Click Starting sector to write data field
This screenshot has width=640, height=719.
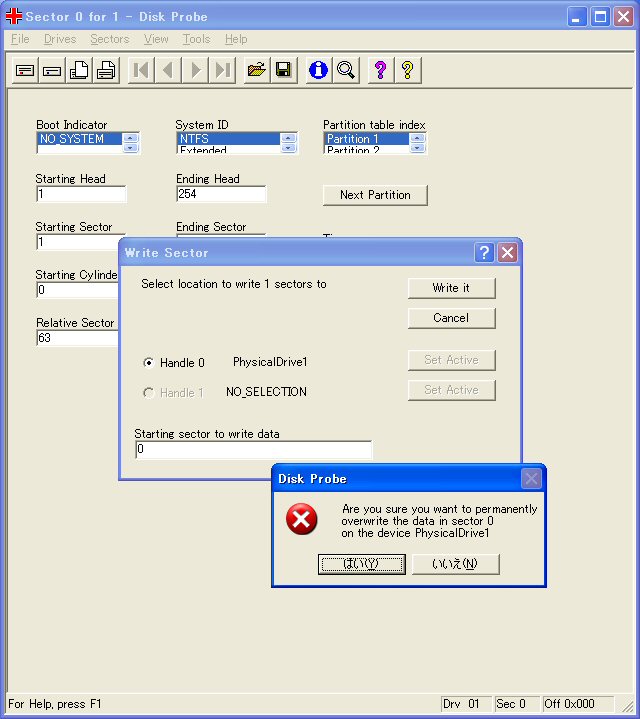(254, 449)
